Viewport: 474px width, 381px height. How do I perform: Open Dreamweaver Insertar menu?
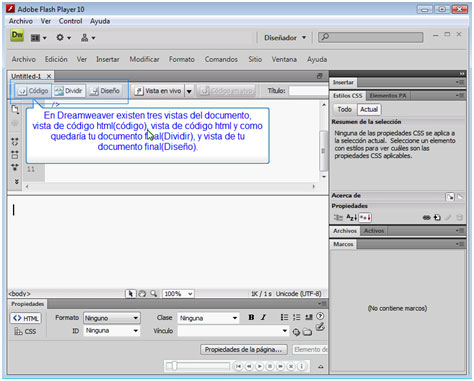tap(108, 59)
